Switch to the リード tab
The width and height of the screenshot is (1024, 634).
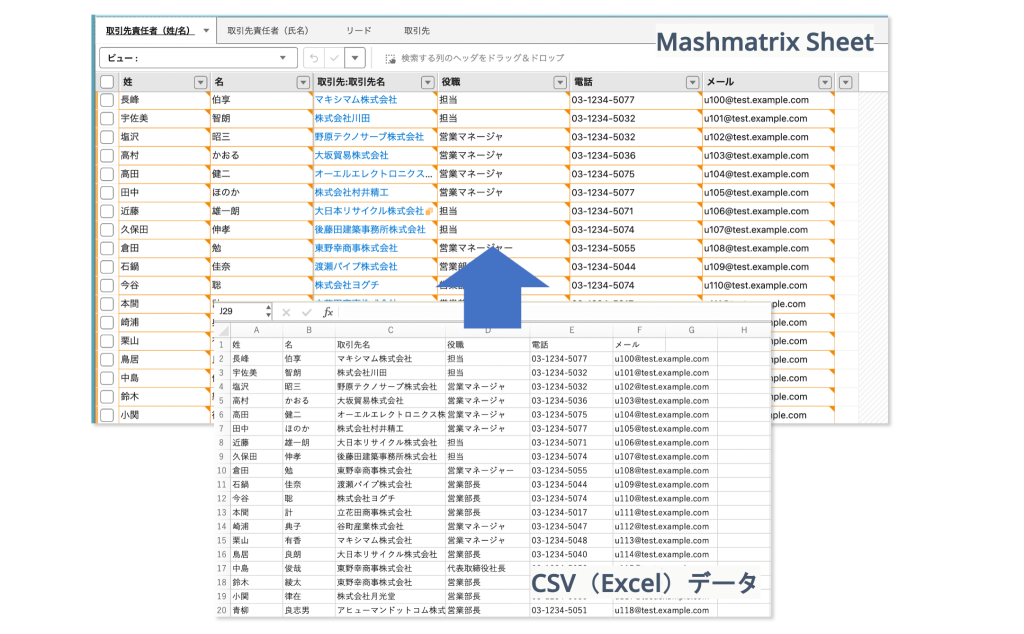tap(359, 31)
